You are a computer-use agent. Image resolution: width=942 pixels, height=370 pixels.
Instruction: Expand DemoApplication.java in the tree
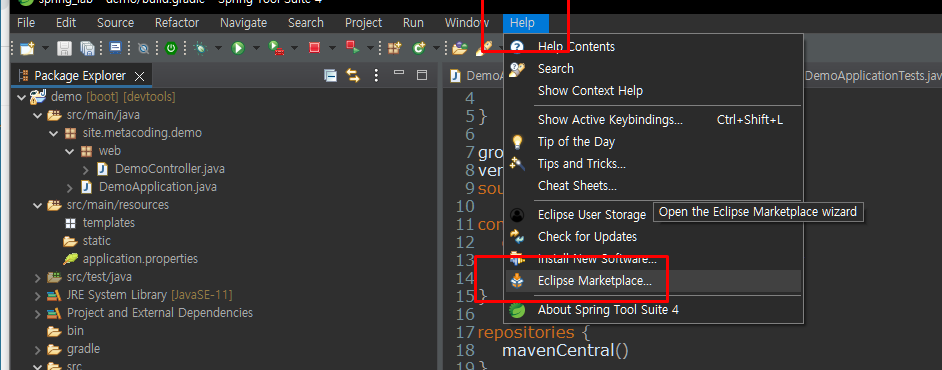[x=70, y=187]
